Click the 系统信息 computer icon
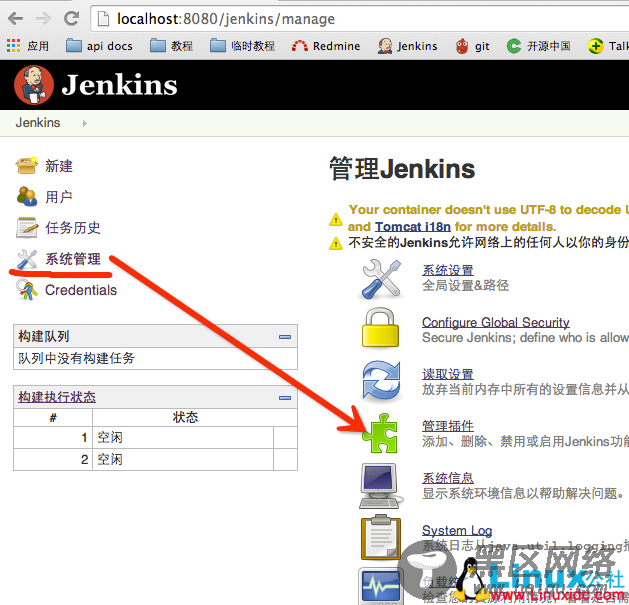The width and height of the screenshot is (629, 605). pyautogui.click(x=381, y=485)
